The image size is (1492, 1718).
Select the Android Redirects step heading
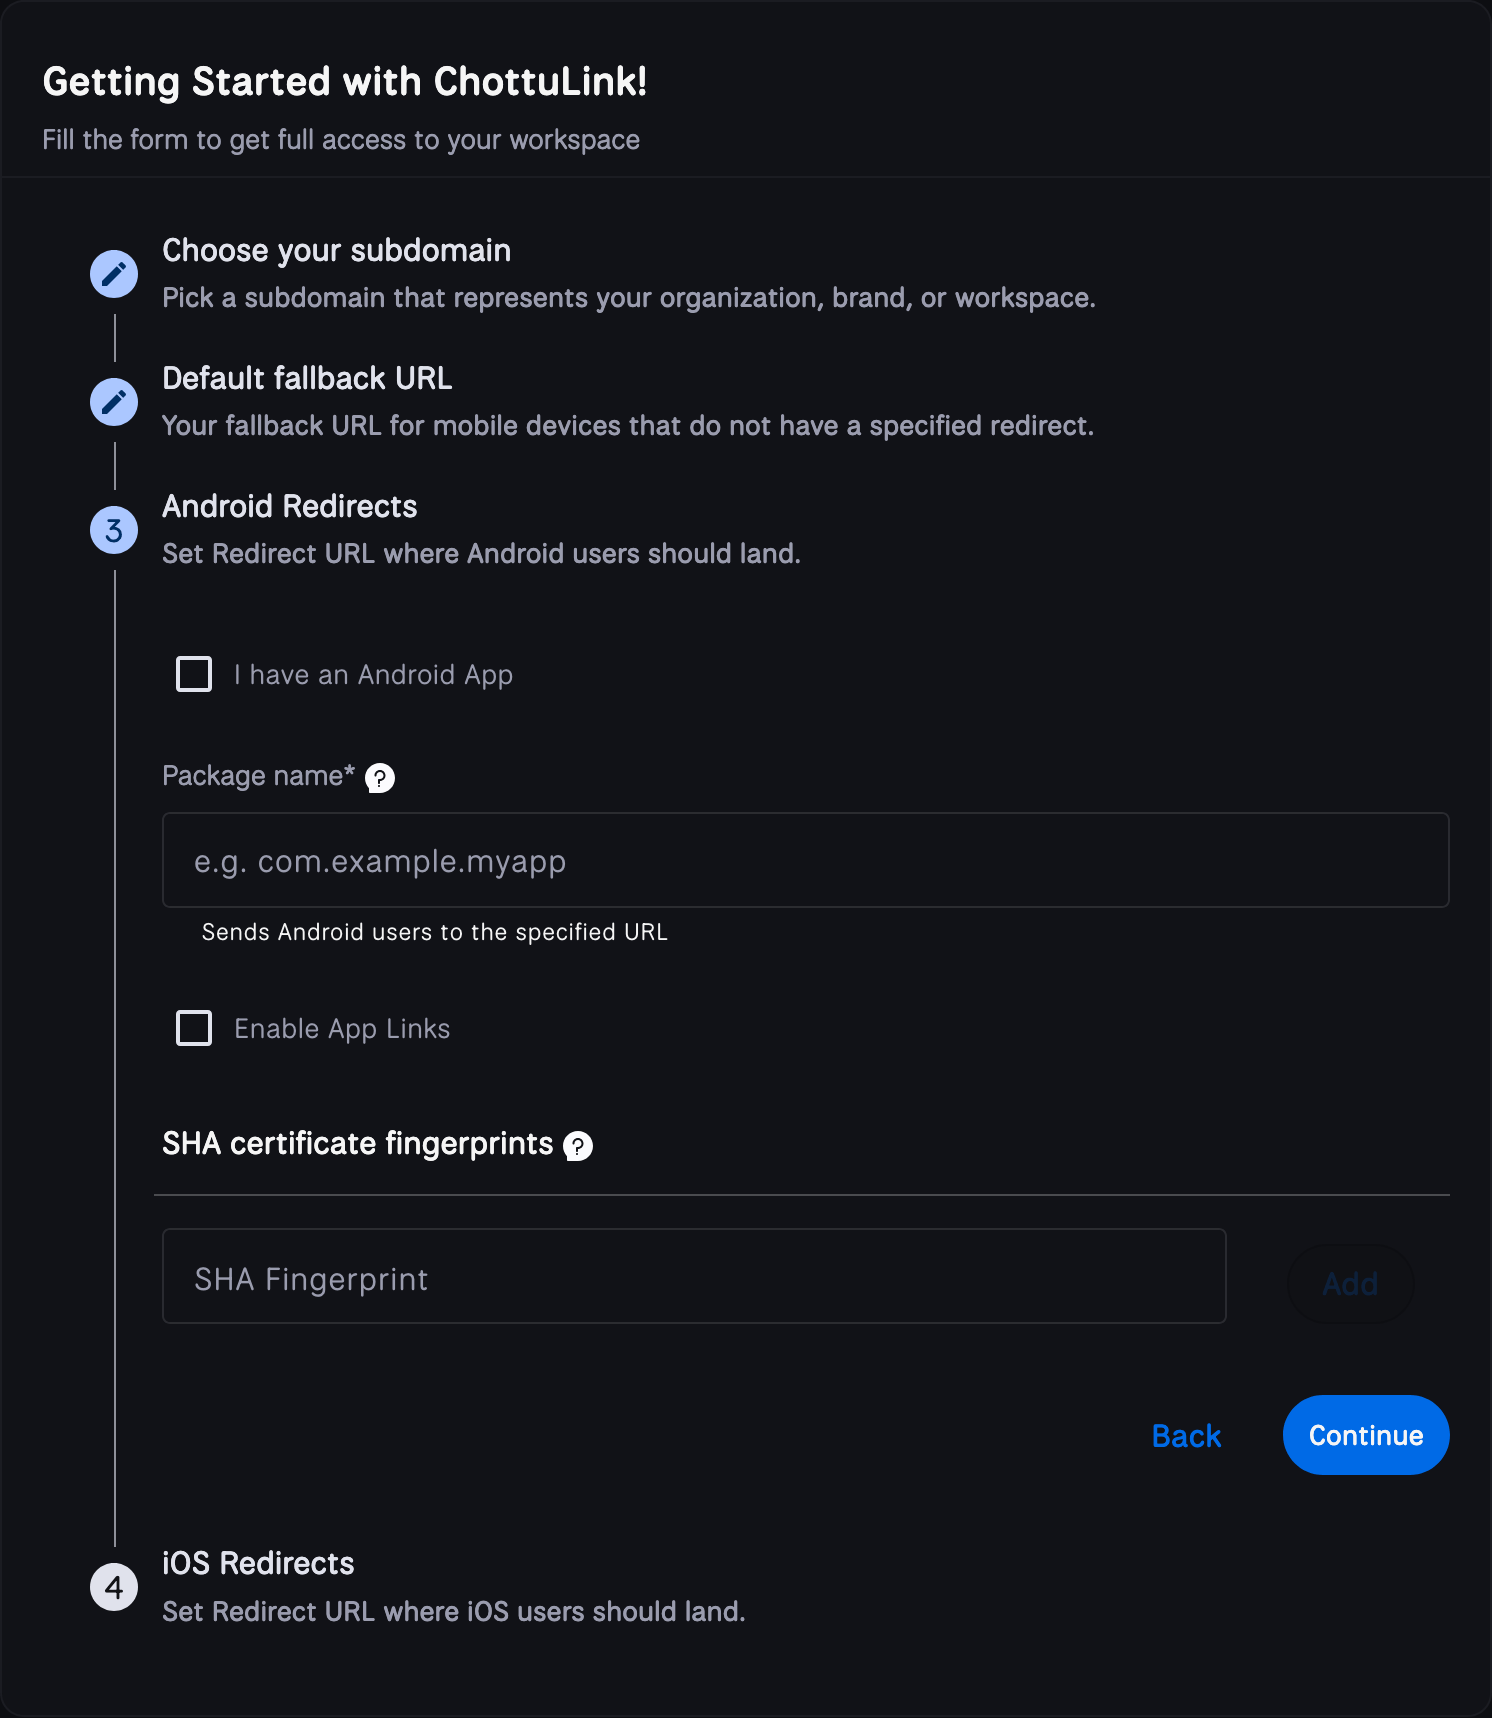point(289,507)
